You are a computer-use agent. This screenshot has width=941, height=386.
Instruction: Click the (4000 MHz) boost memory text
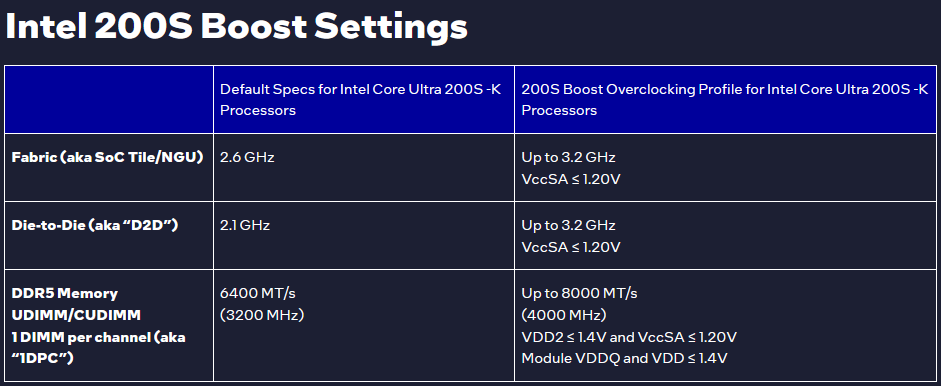pos(564,315)
